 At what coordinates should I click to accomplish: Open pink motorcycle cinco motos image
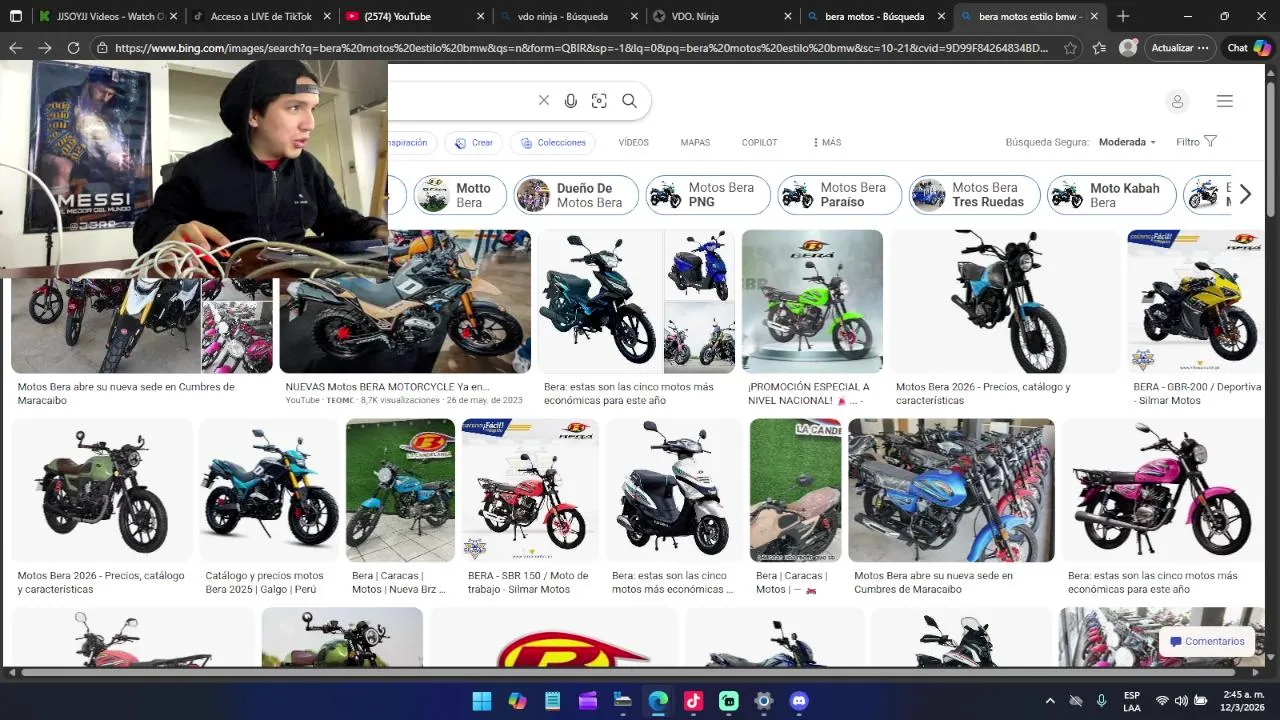[1163, 490]
